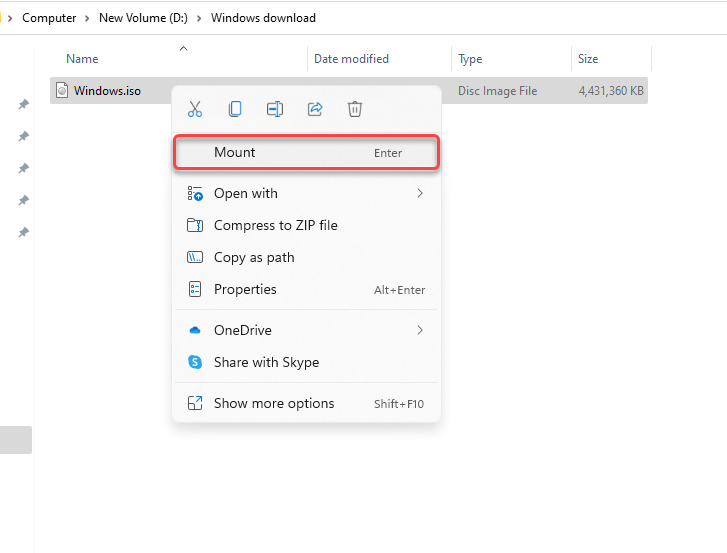727x553 pixels.
Task: Click the Cut scissors icon
Action: 195,109
